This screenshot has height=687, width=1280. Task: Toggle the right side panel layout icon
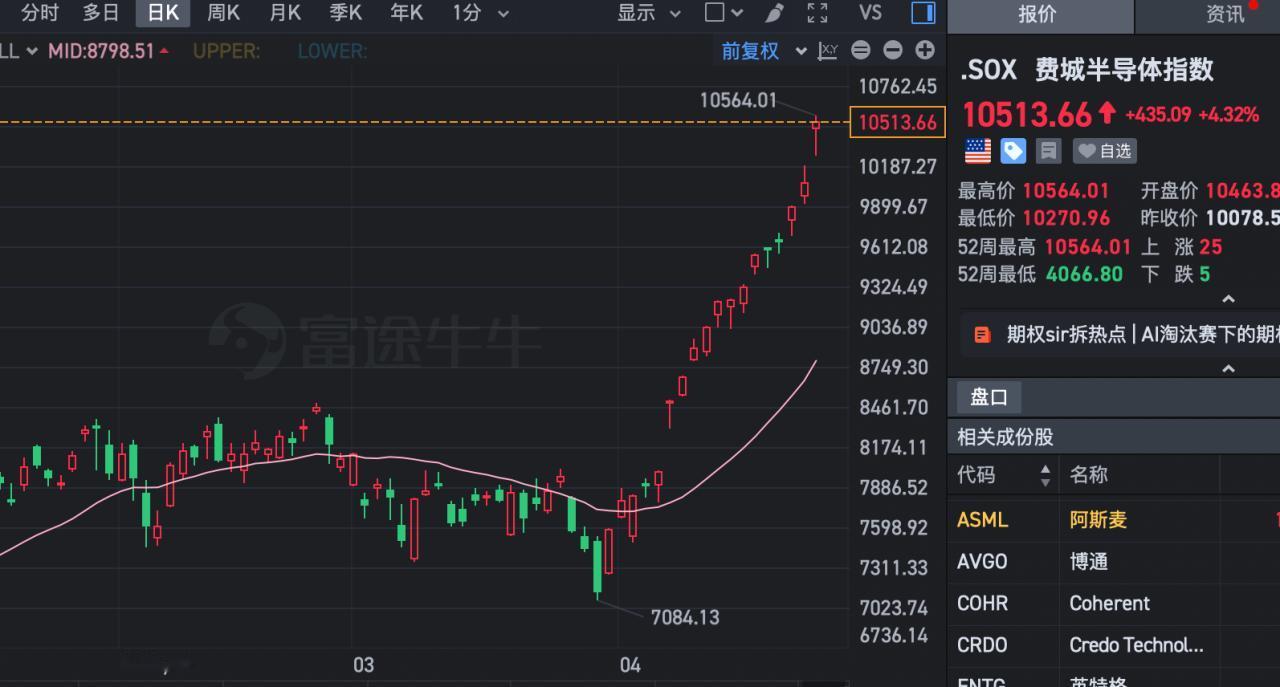coord(923,13)
